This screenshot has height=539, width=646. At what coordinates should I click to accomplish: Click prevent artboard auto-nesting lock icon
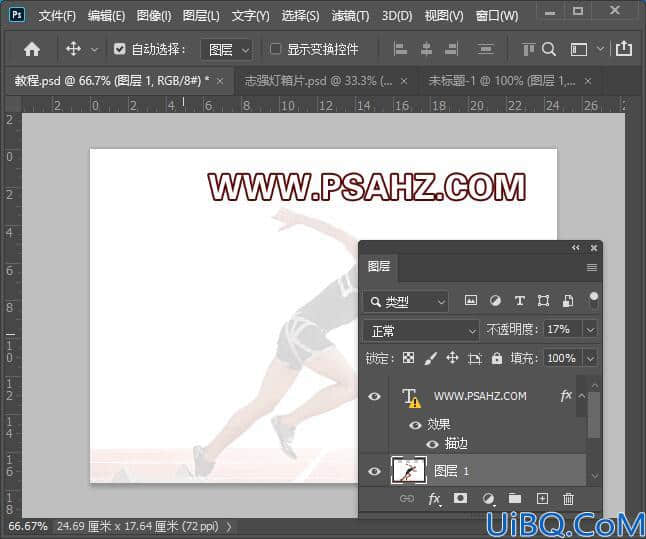tap(475, 358)
